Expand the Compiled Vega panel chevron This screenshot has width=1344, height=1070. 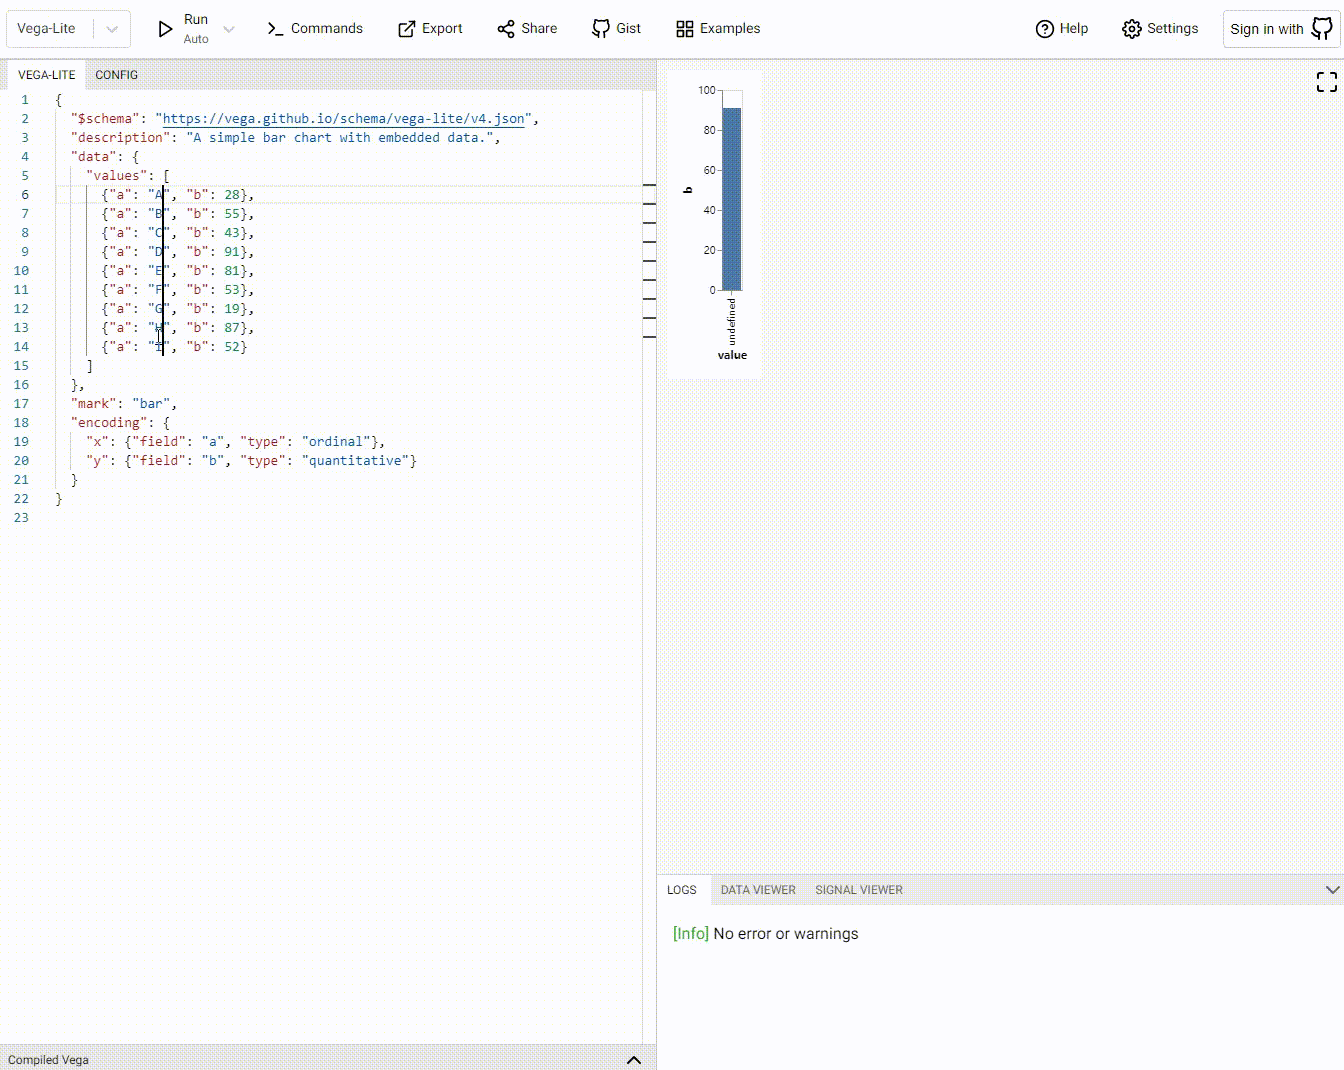[x=634, y=1060]
